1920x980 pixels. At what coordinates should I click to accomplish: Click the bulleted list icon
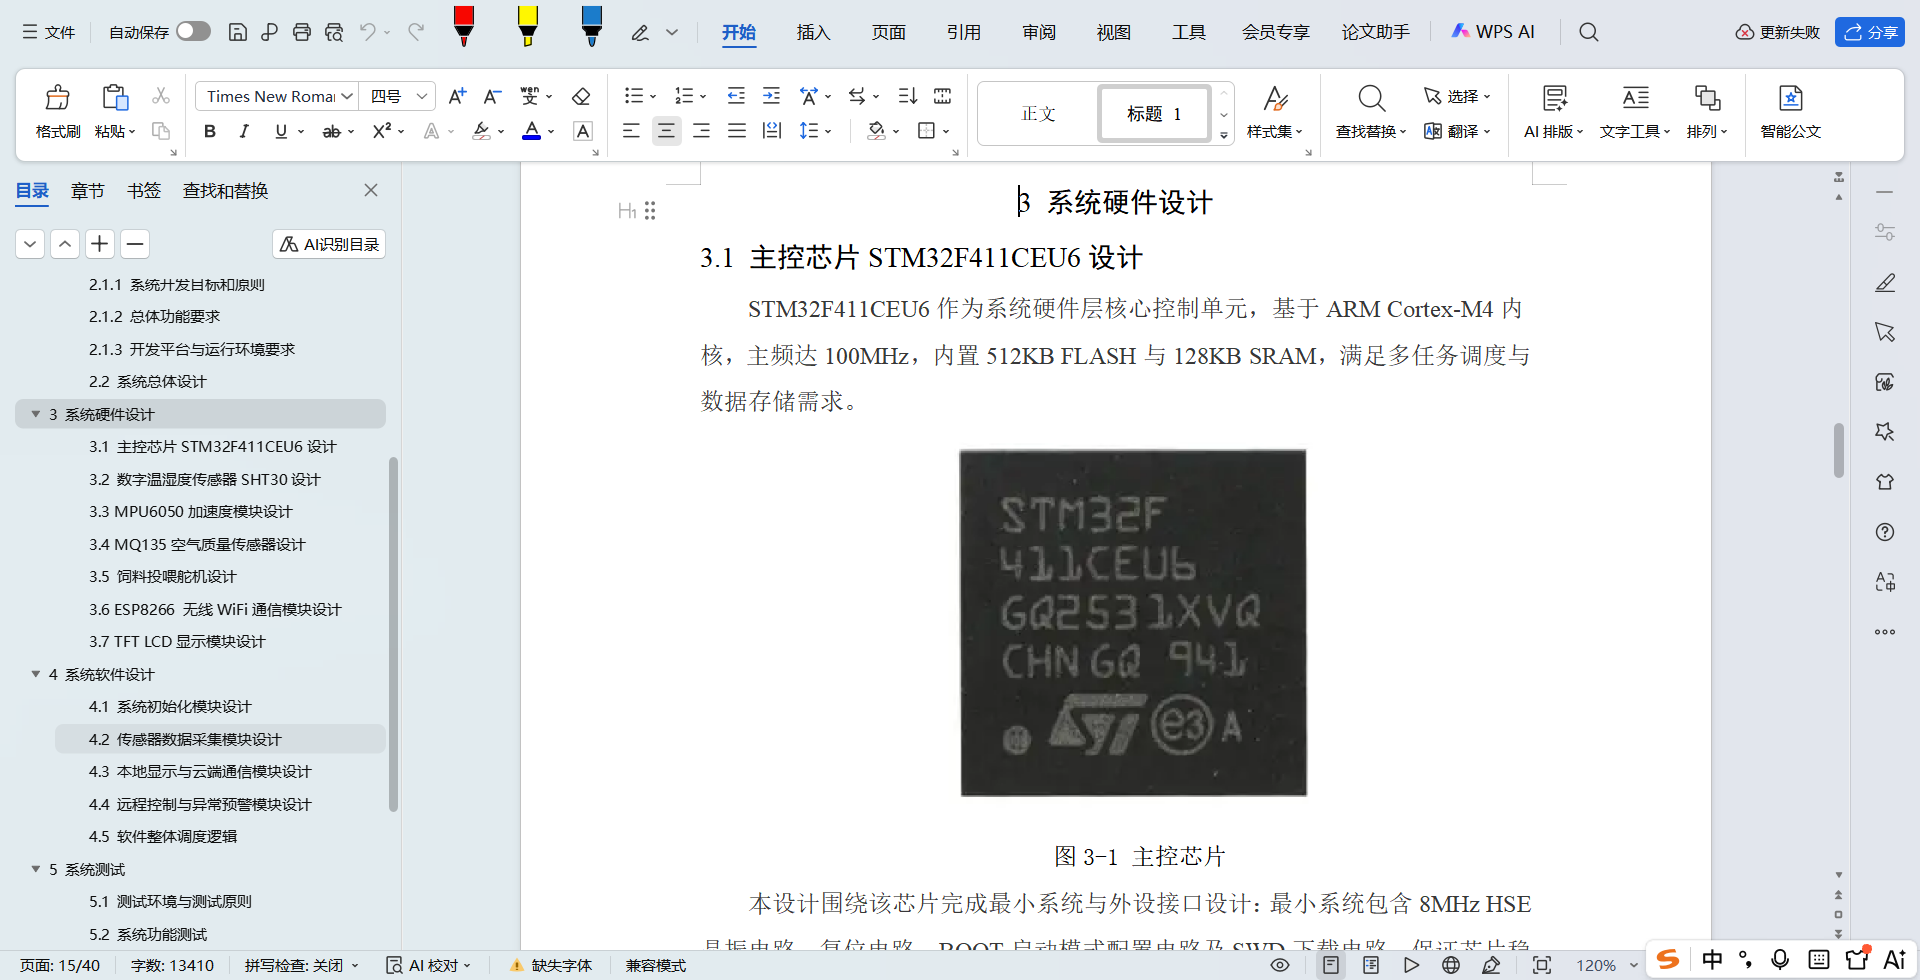point(634,96)
